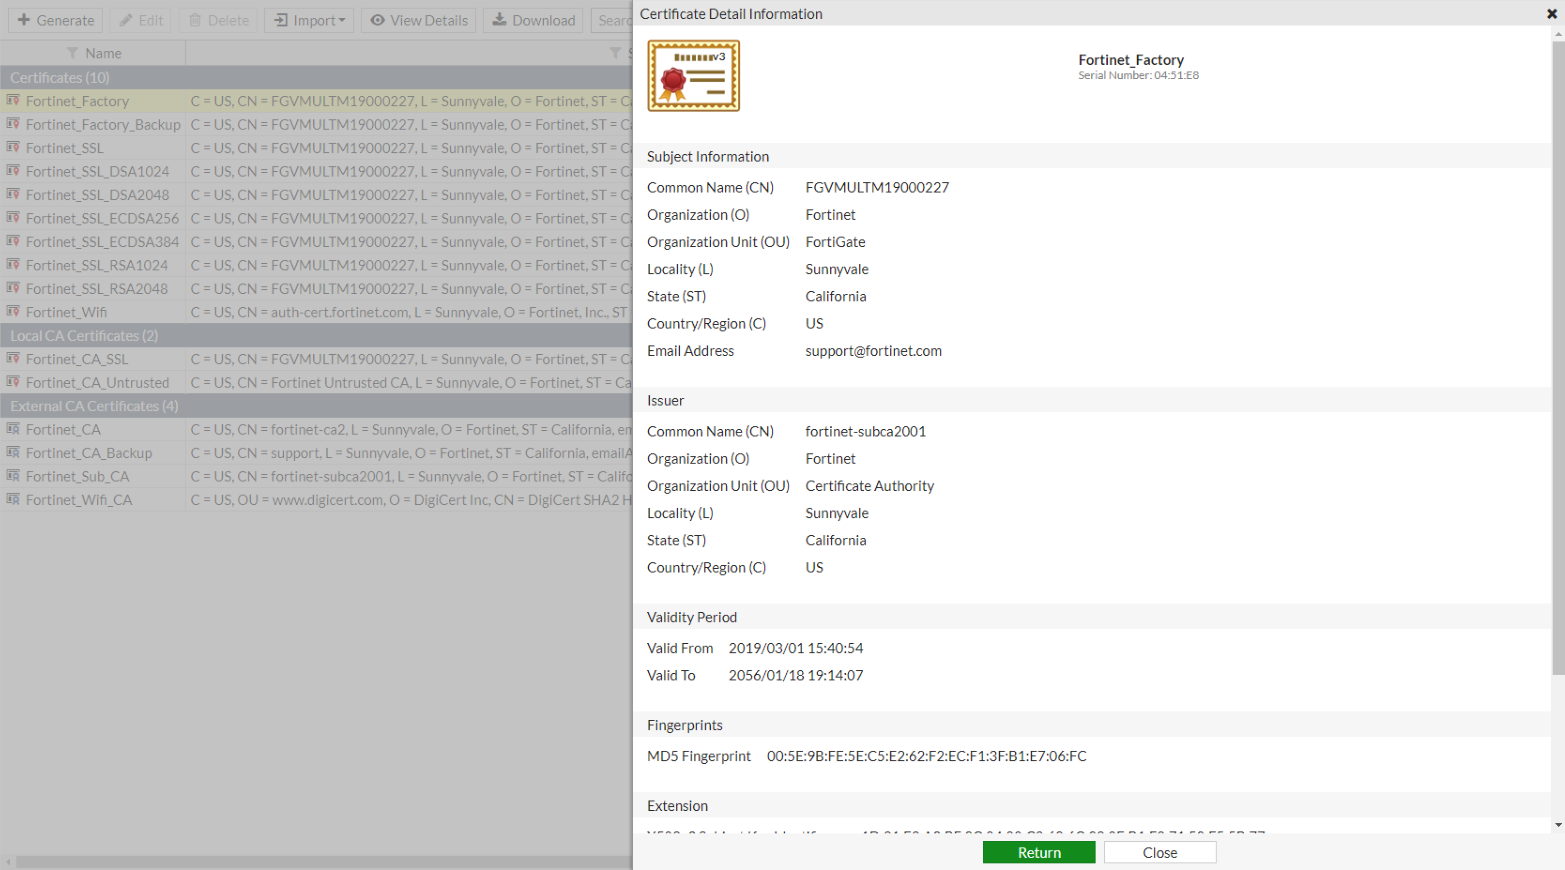Click the MD5 Fingerprint value
1565x870 pixels.
tap(926, 756)
